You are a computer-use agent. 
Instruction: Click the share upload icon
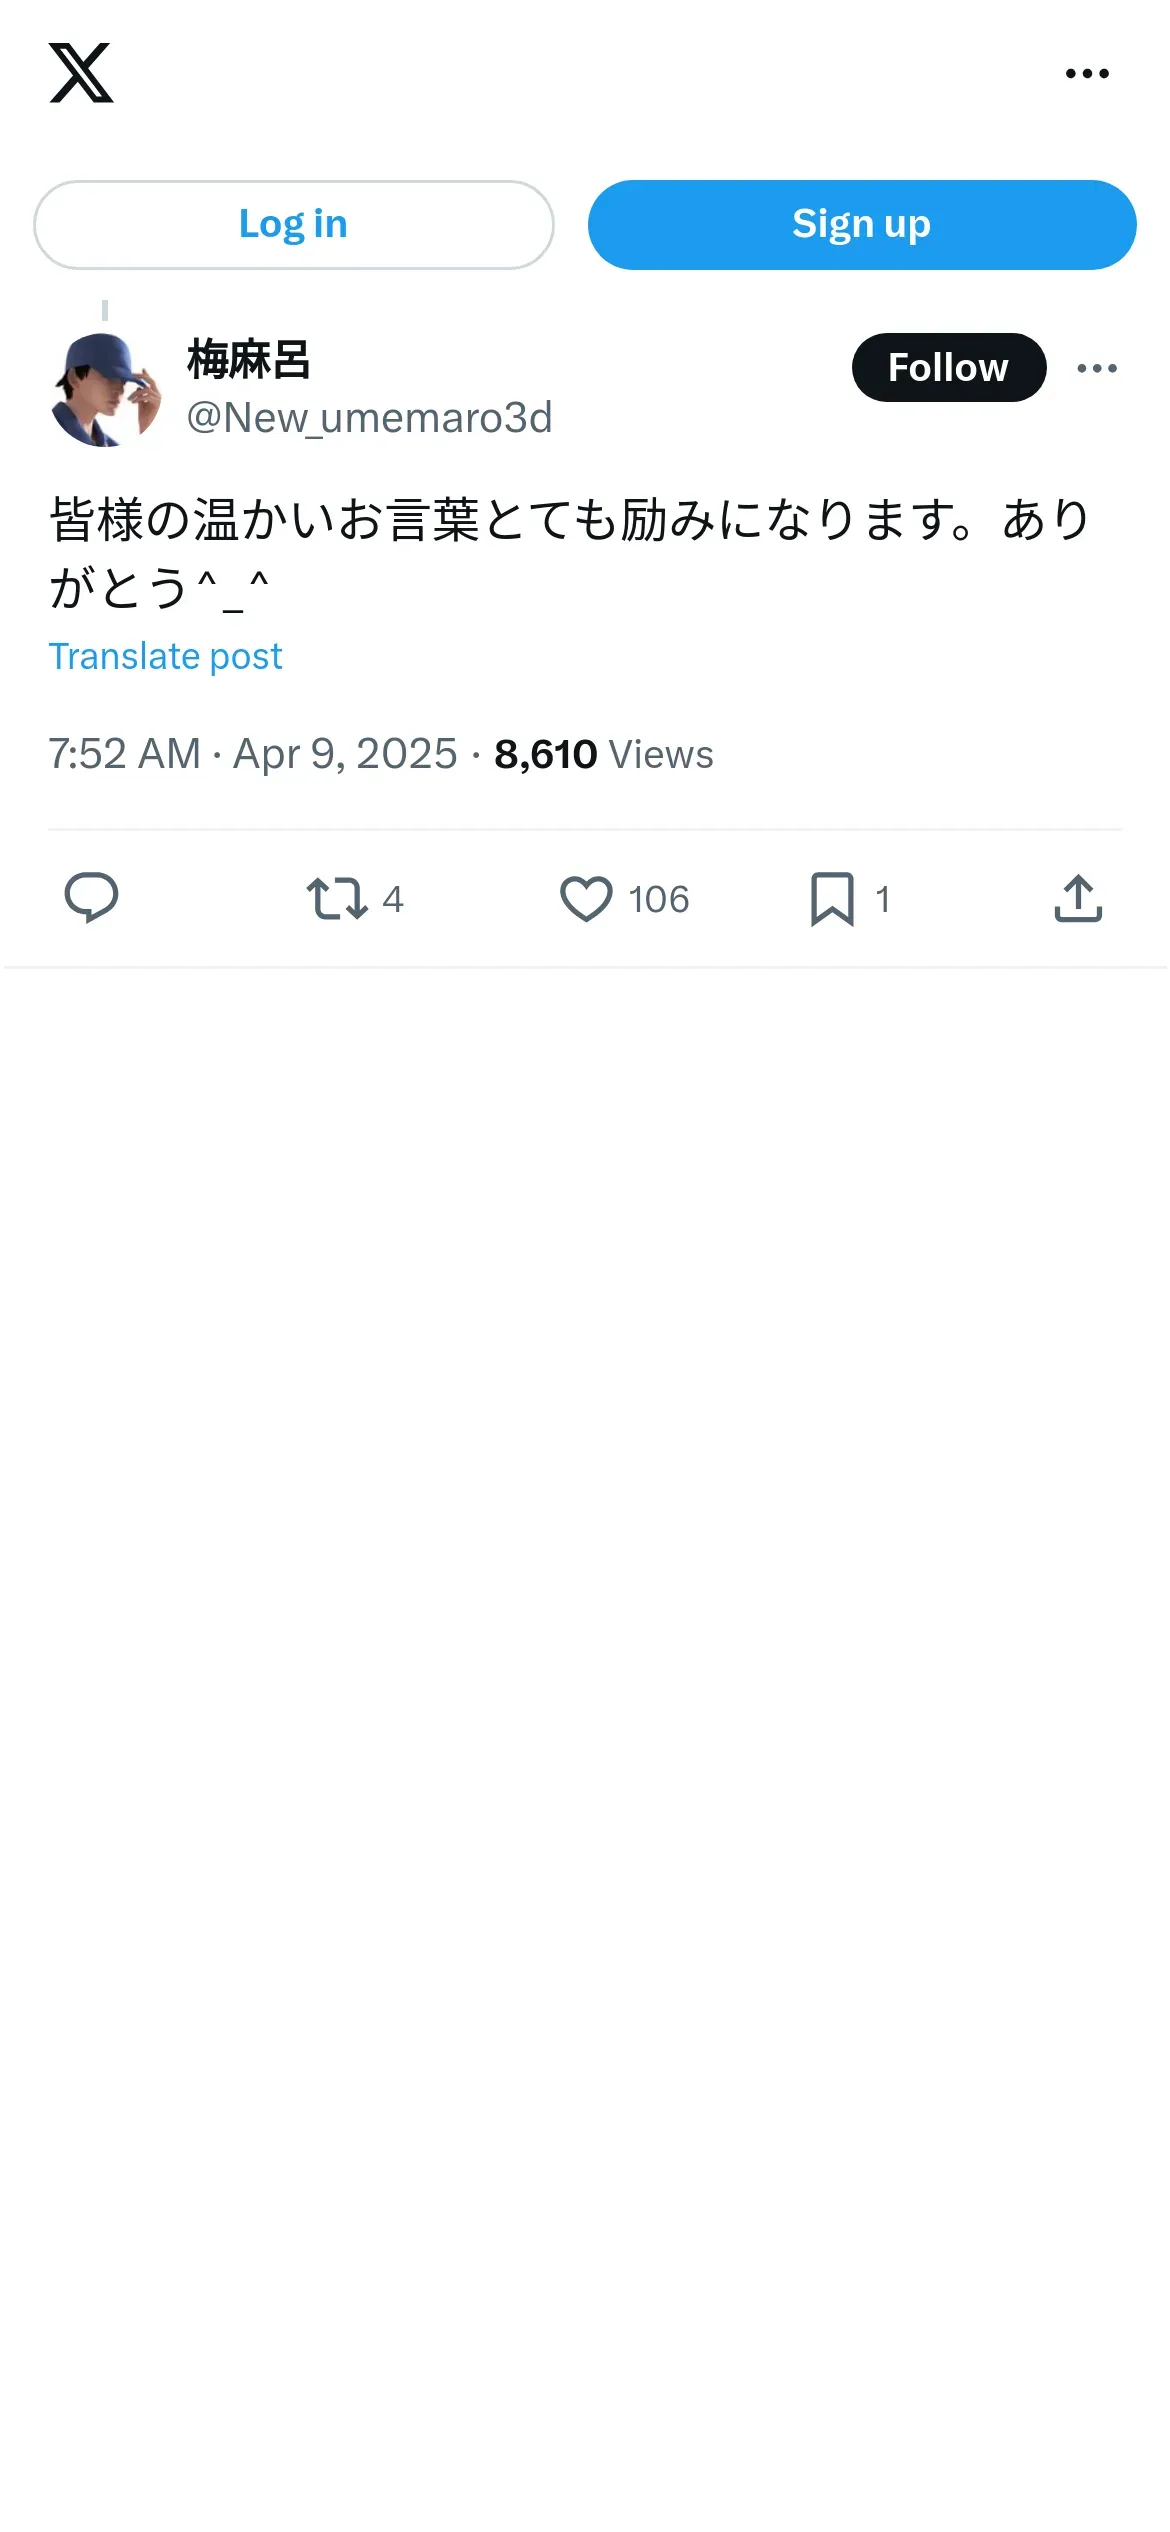coord(1078,898)
